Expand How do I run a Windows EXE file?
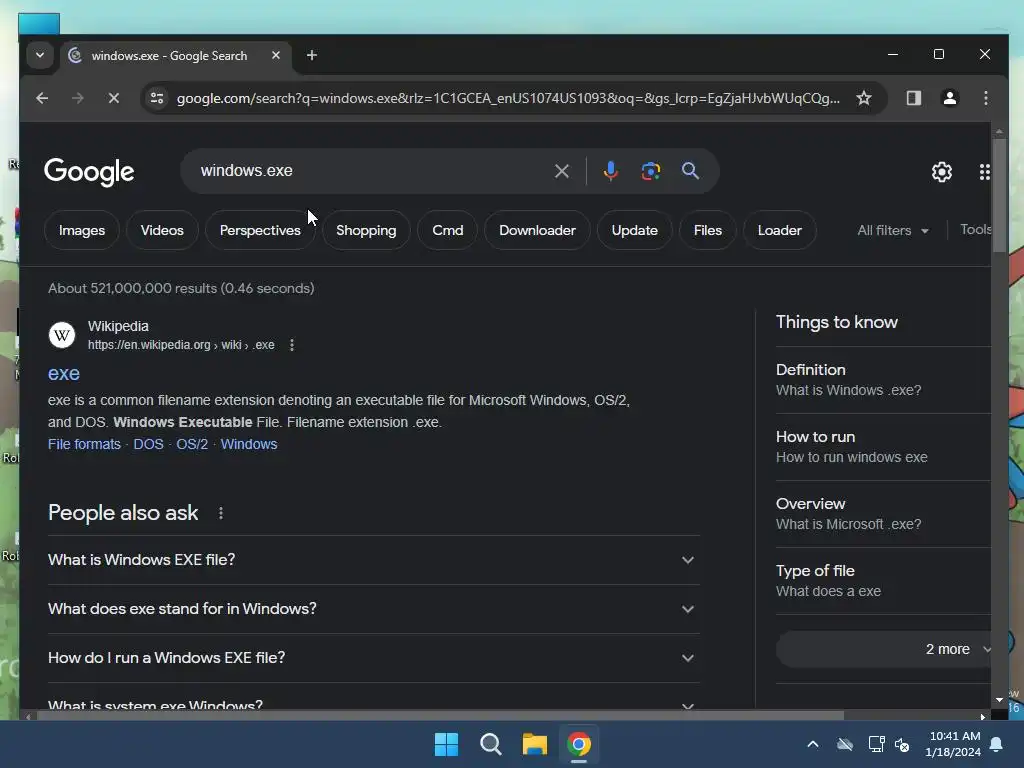1024x768 pixels. (374, 658)
